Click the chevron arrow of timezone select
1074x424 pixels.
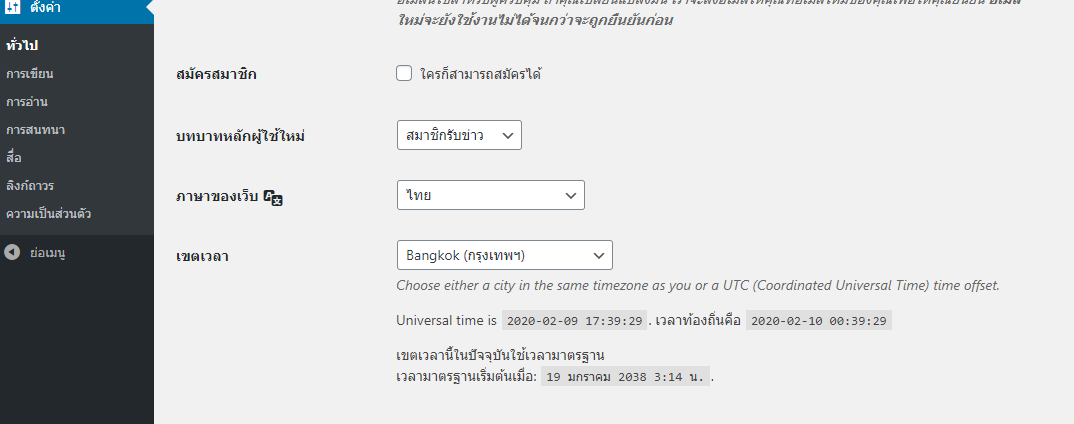pos(599,255)
